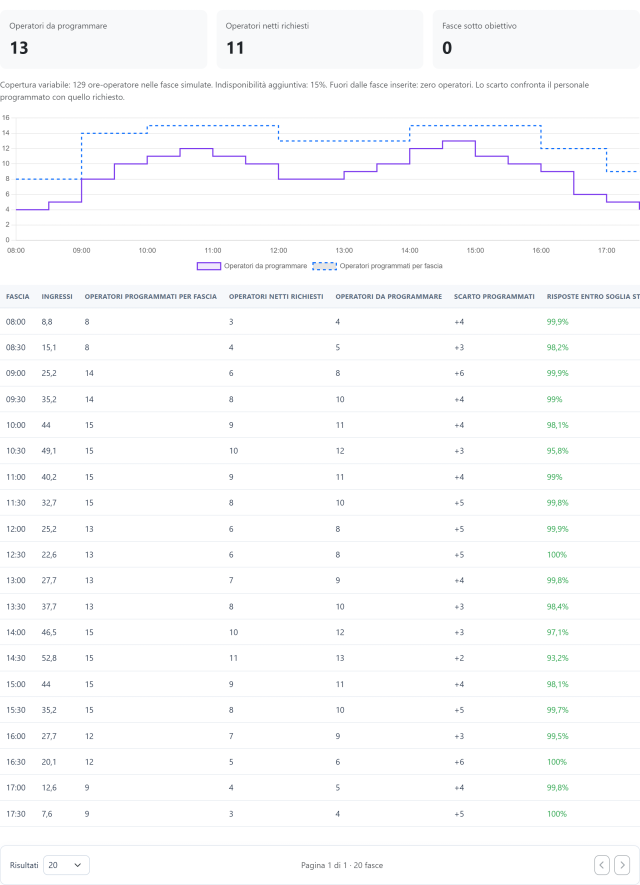Click the 'Operatori da programmare' legend label
This screenshot has width=640, height=885.
265,266
